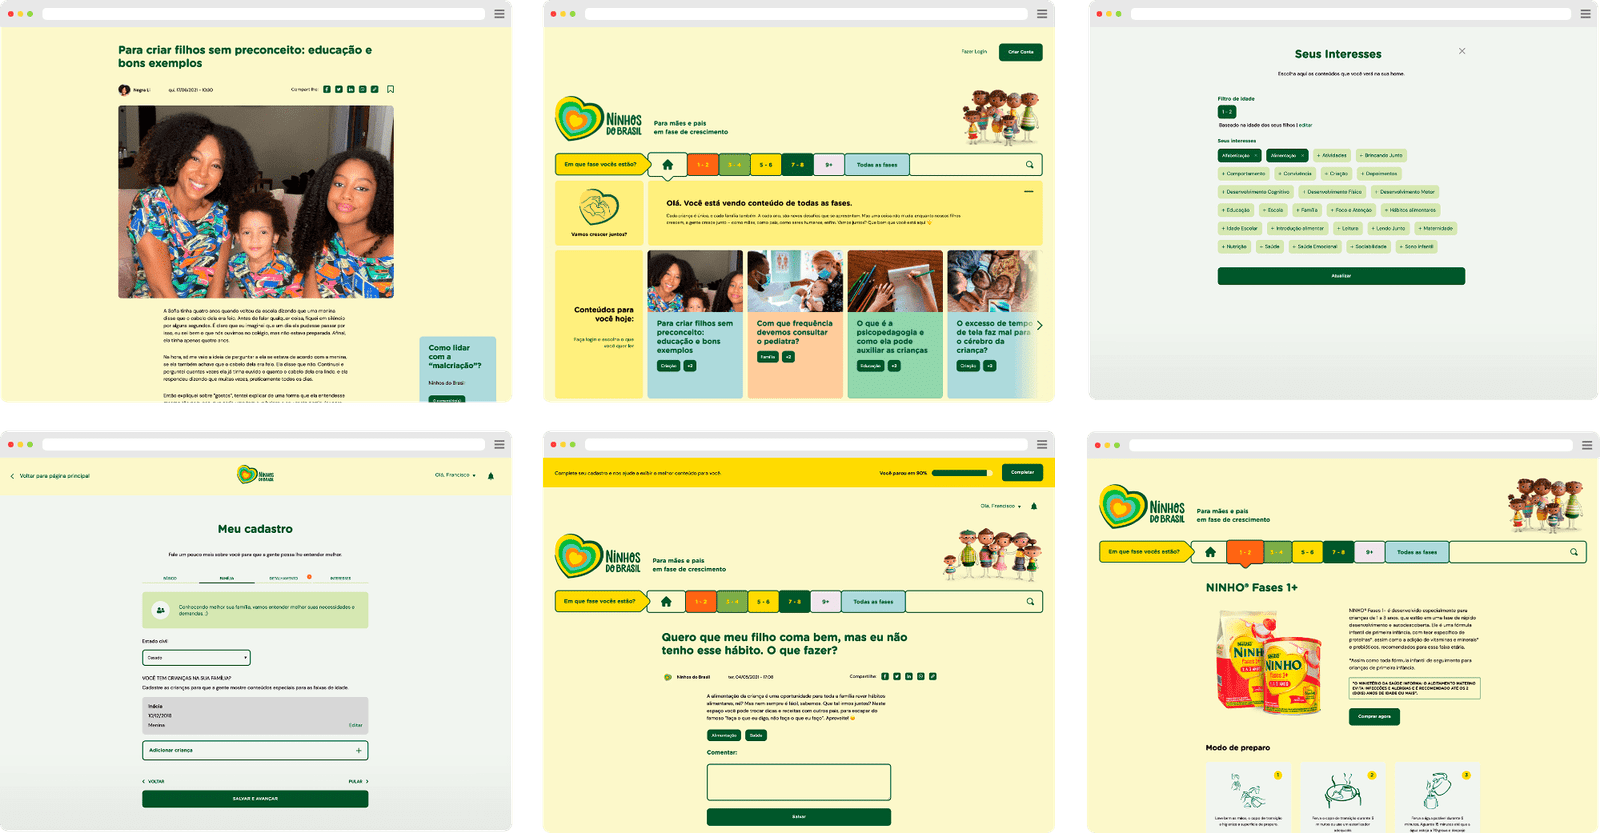Select '9+' phase tab in 'Quero que meu filho' window

826,602
